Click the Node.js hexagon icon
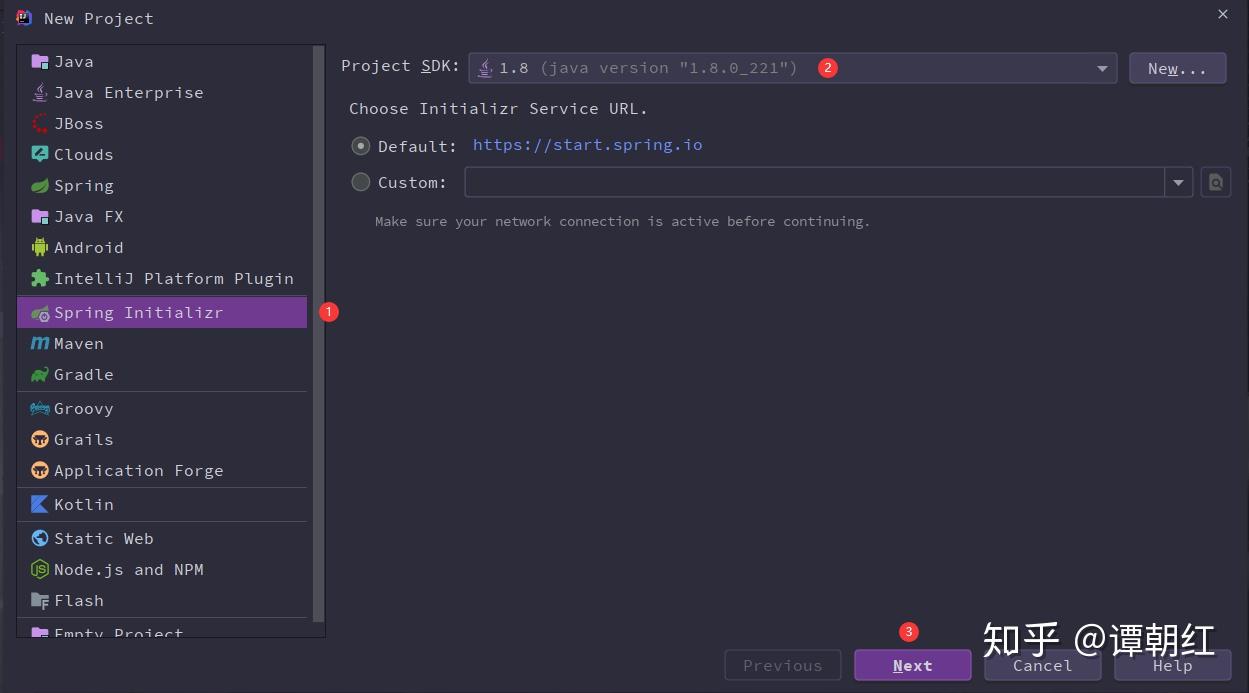 (40, 569)
